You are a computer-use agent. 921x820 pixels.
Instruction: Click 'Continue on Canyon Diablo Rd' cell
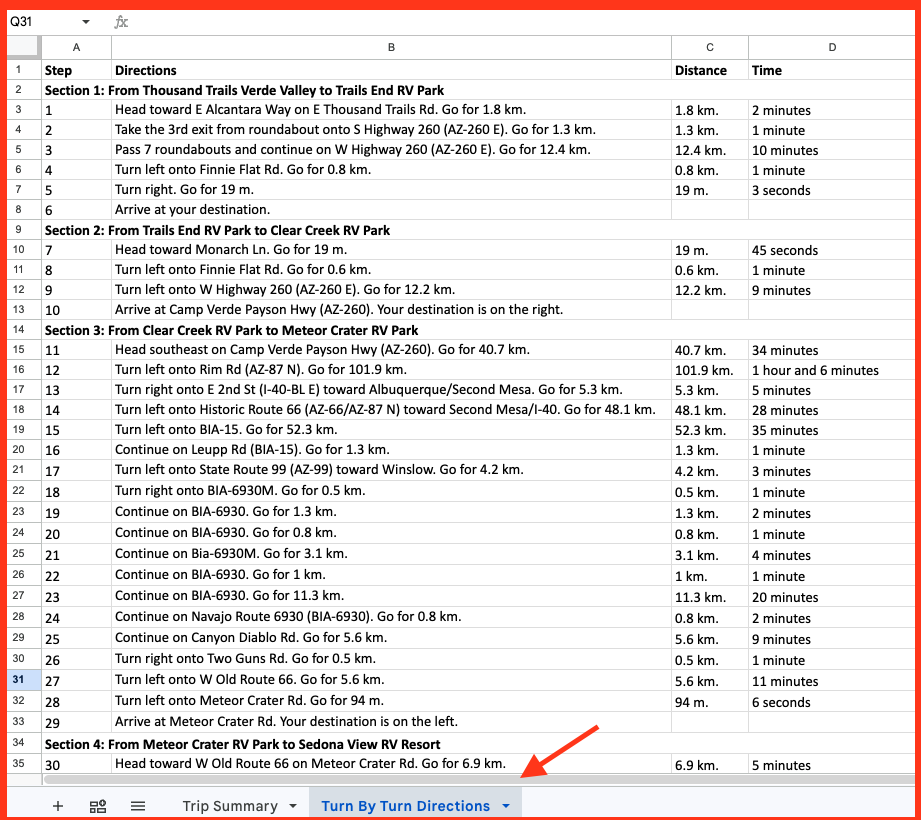tap(391, 637)
